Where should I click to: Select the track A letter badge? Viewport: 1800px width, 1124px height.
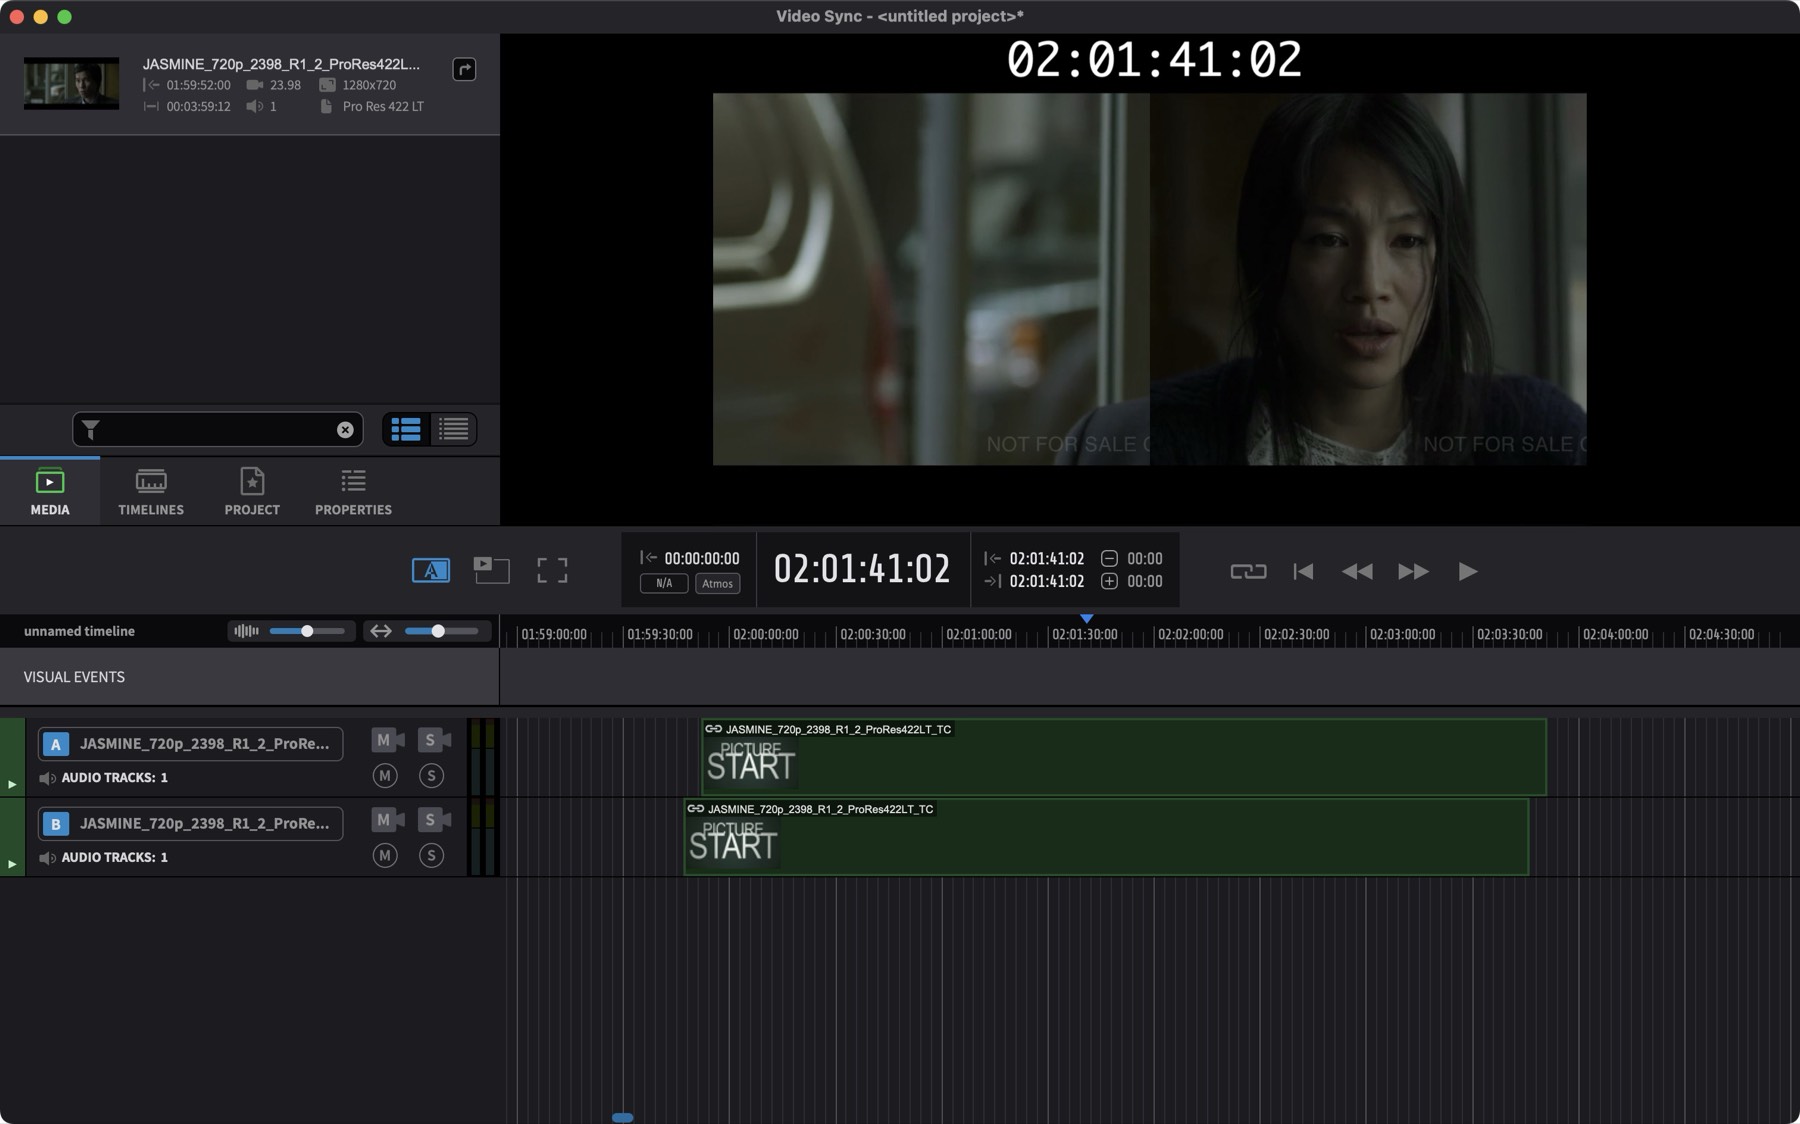56,744
